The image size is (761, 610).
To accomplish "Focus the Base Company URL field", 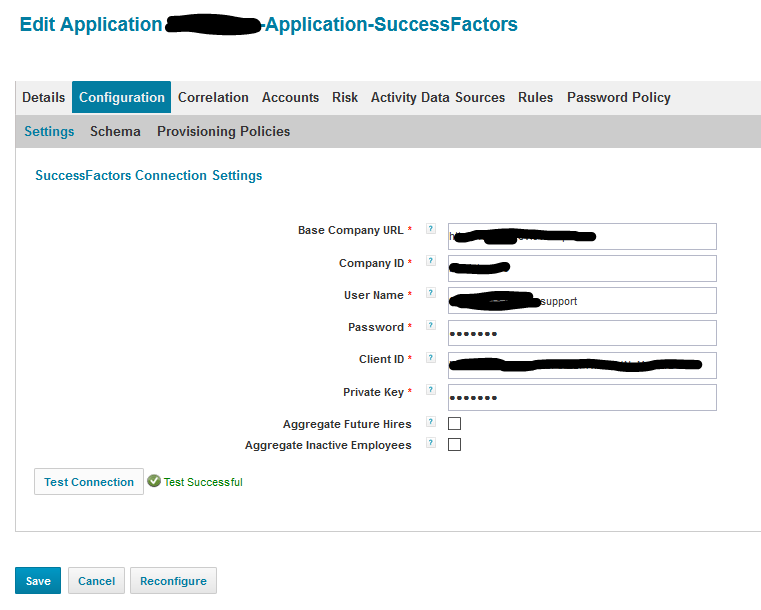I will tap(582, 237).
